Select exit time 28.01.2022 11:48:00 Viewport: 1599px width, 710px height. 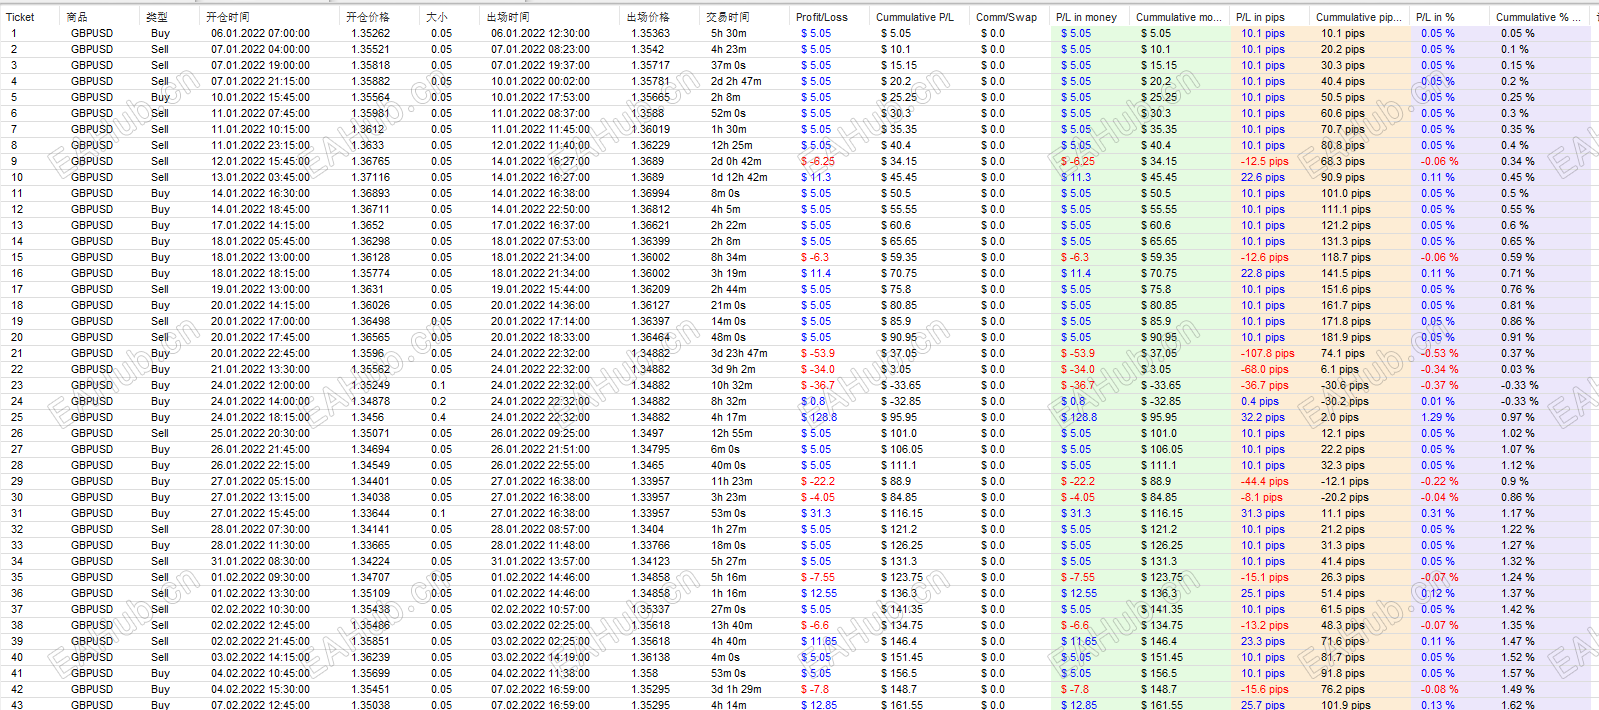(540, 545)
